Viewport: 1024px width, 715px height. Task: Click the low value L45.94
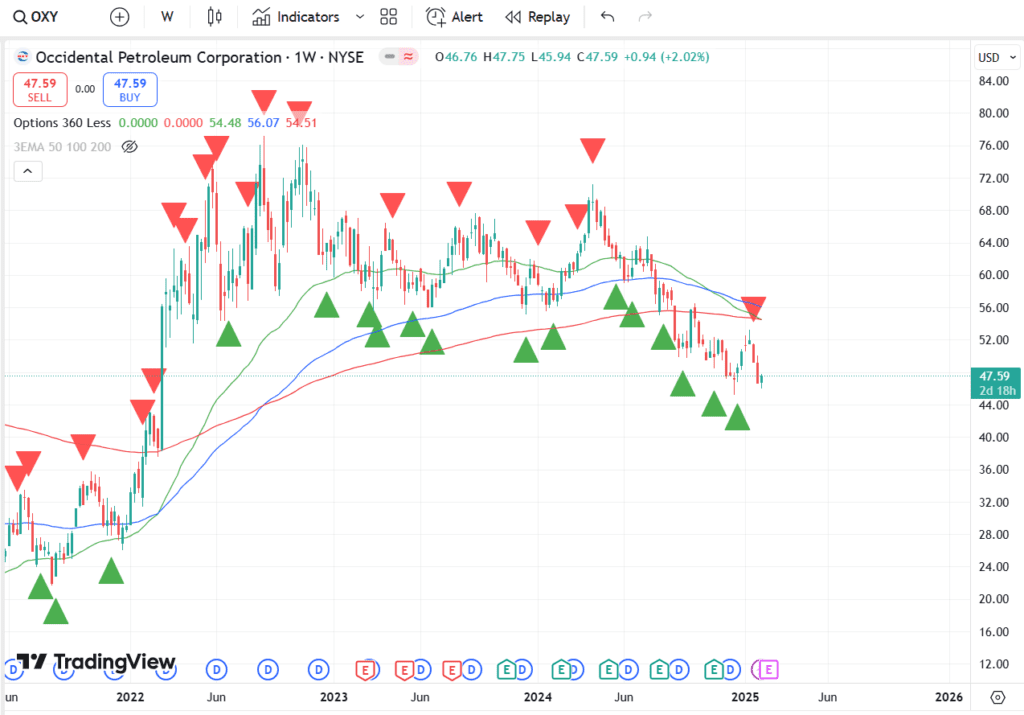tap(551, 57)
